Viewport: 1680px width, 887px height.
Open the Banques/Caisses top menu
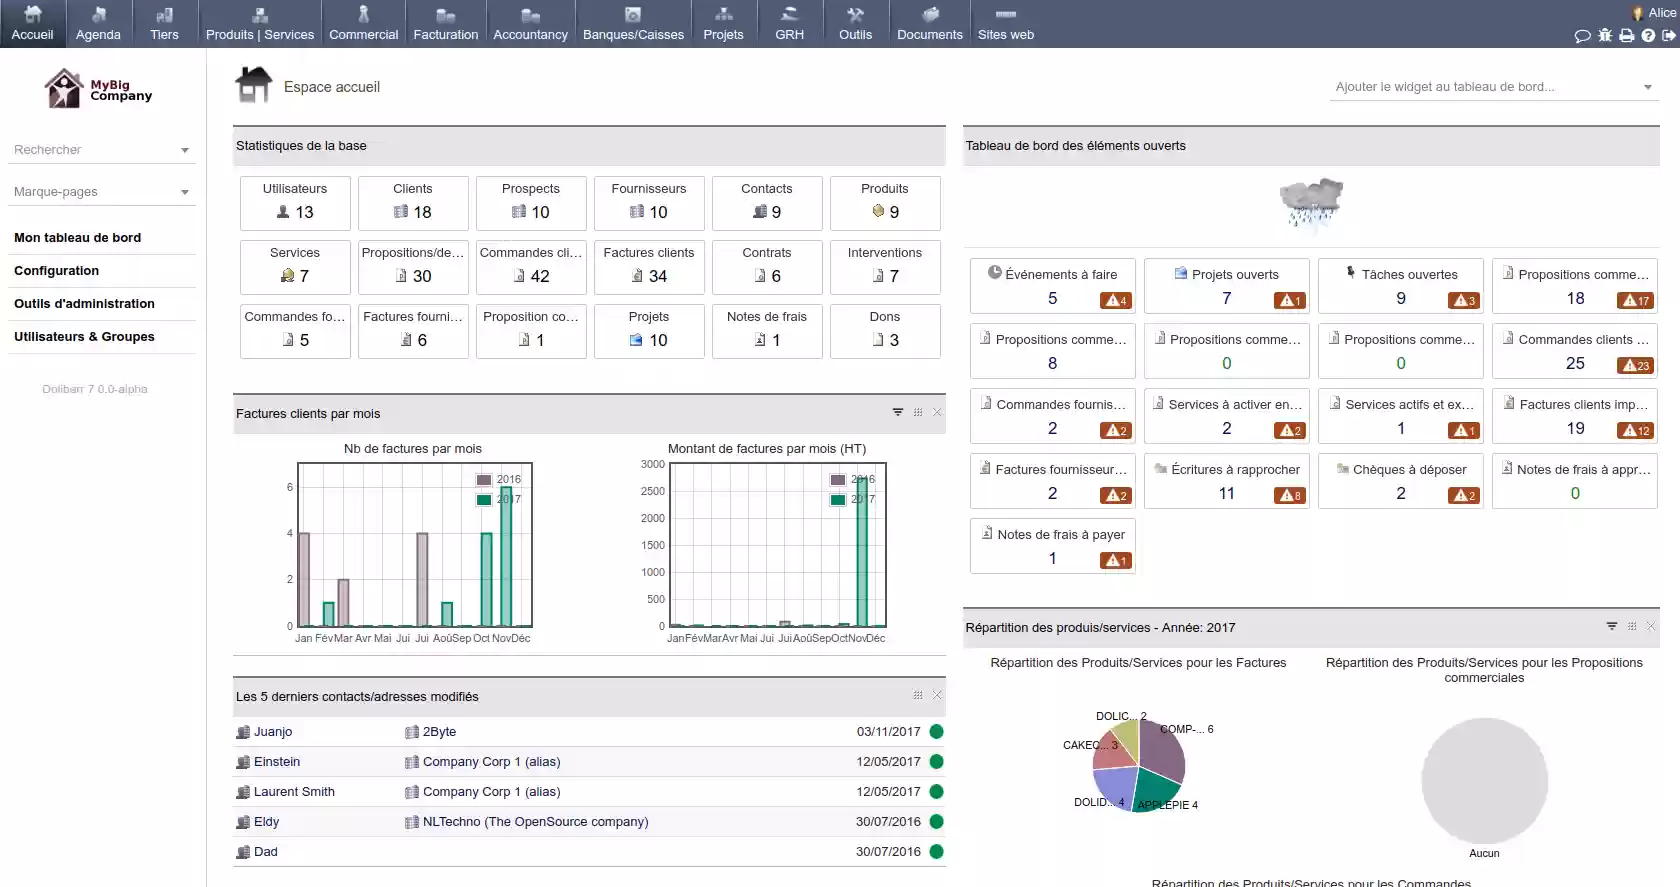tap(633, 24)
